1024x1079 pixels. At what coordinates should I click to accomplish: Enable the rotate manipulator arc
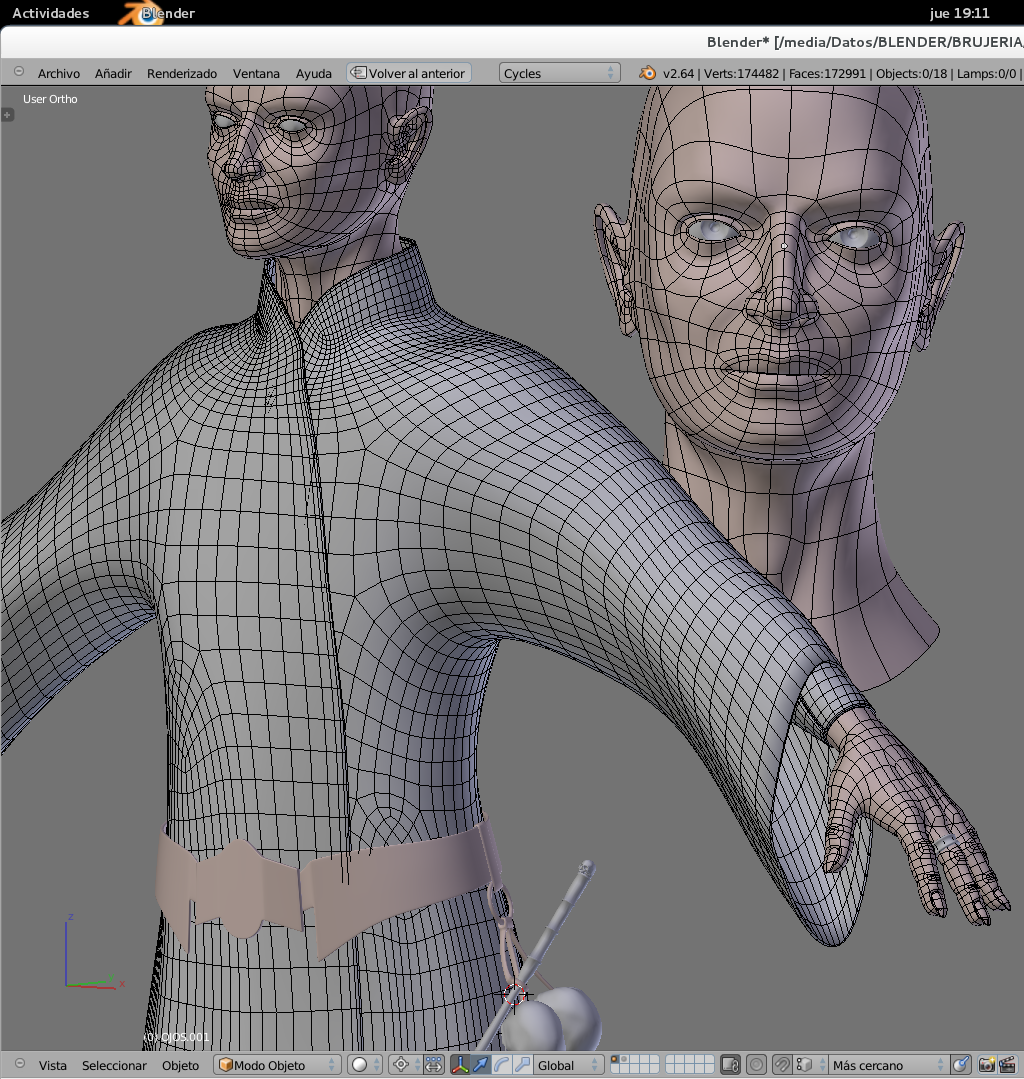pos(501,1065)
